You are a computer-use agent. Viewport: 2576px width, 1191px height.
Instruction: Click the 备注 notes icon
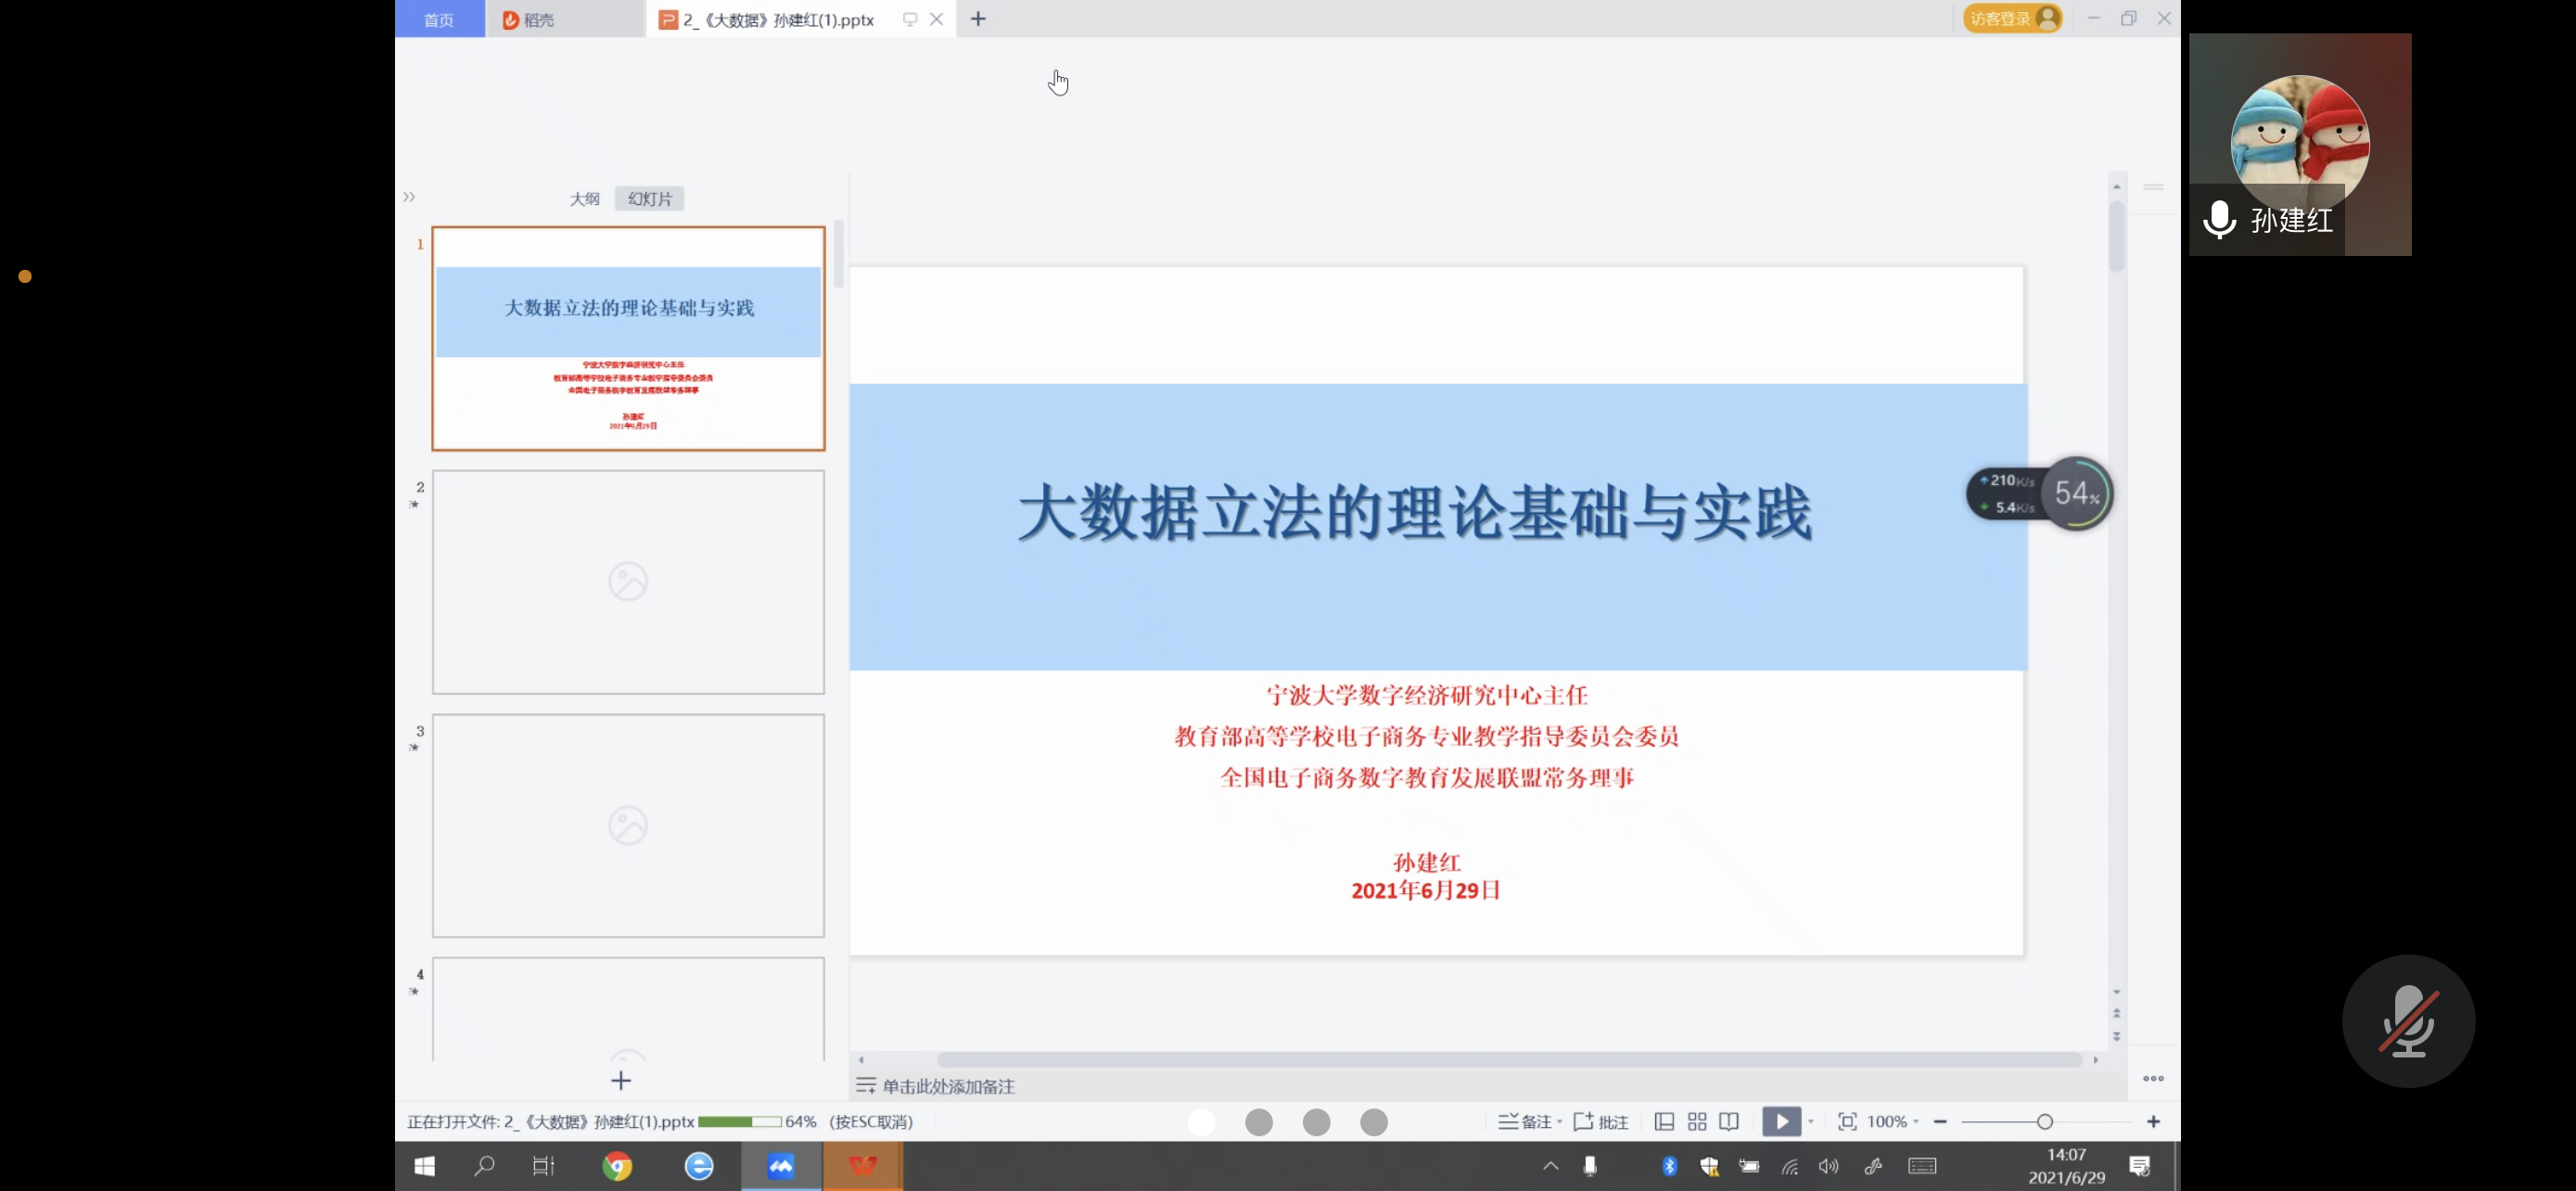pyautogui.click(x=1522, y=1122)
